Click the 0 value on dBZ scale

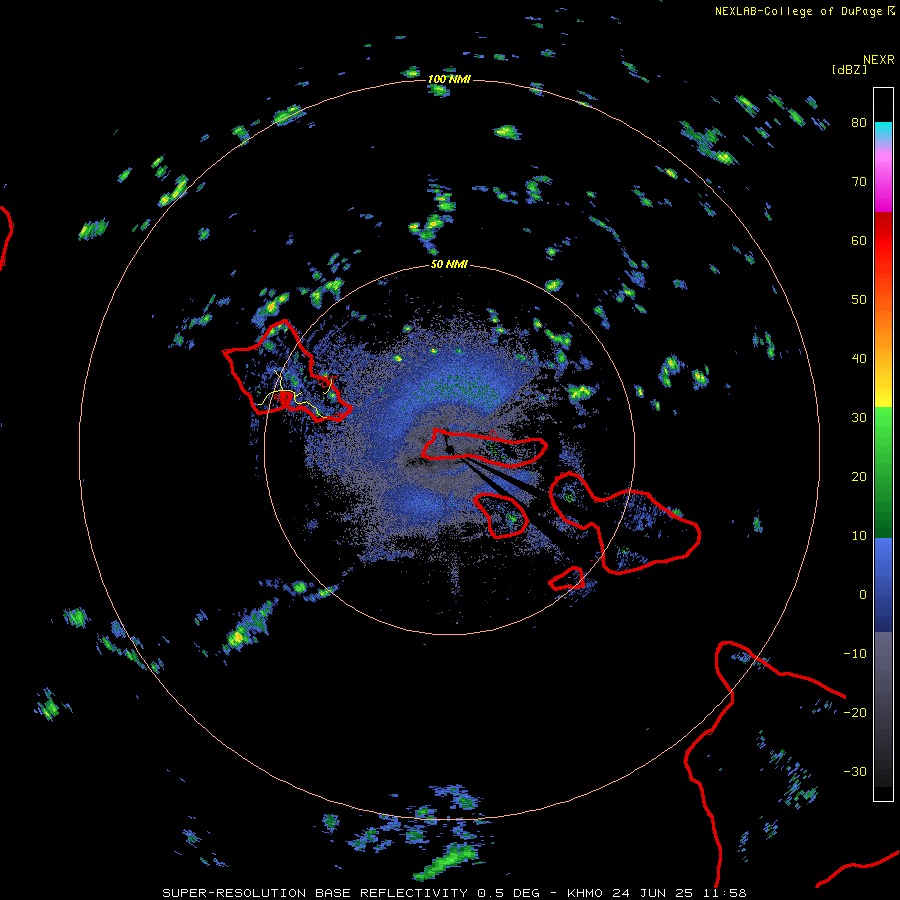(863, 595)
